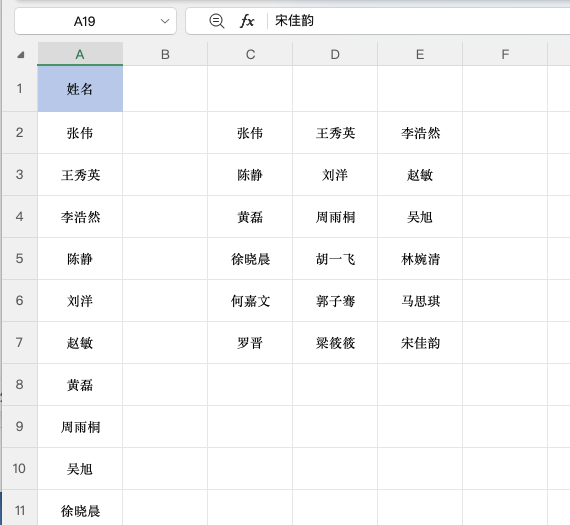Select row 1 header
The height and width of the screenshot is (525, 570).
tap(20, 89)
